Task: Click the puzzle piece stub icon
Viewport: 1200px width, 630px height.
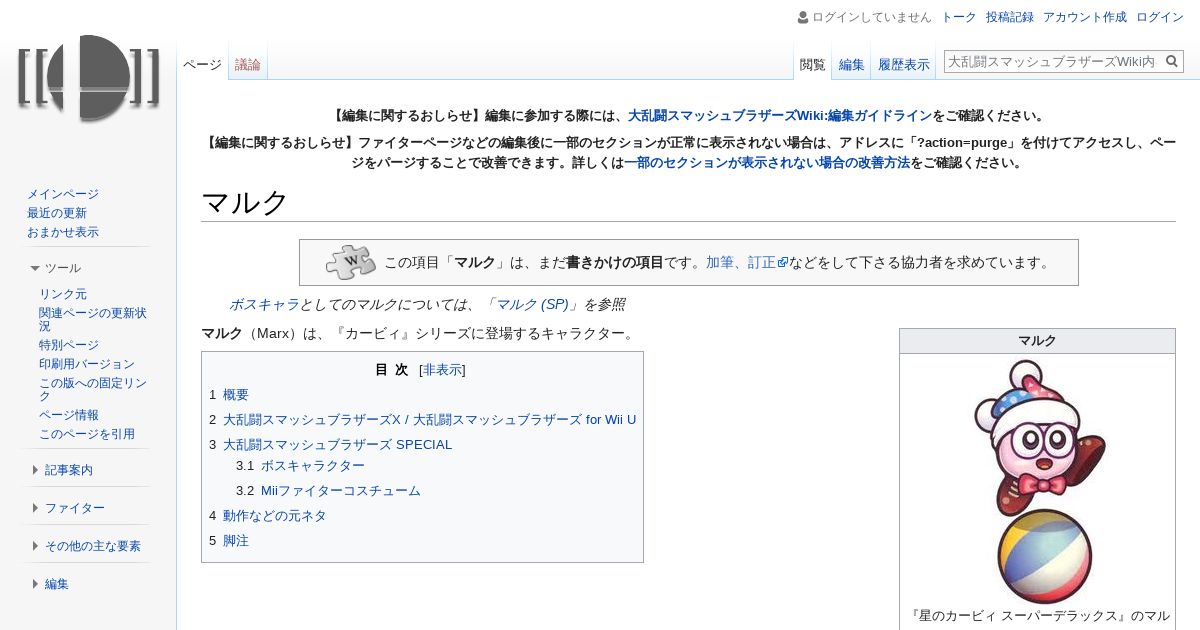Action: pos(350,262)
